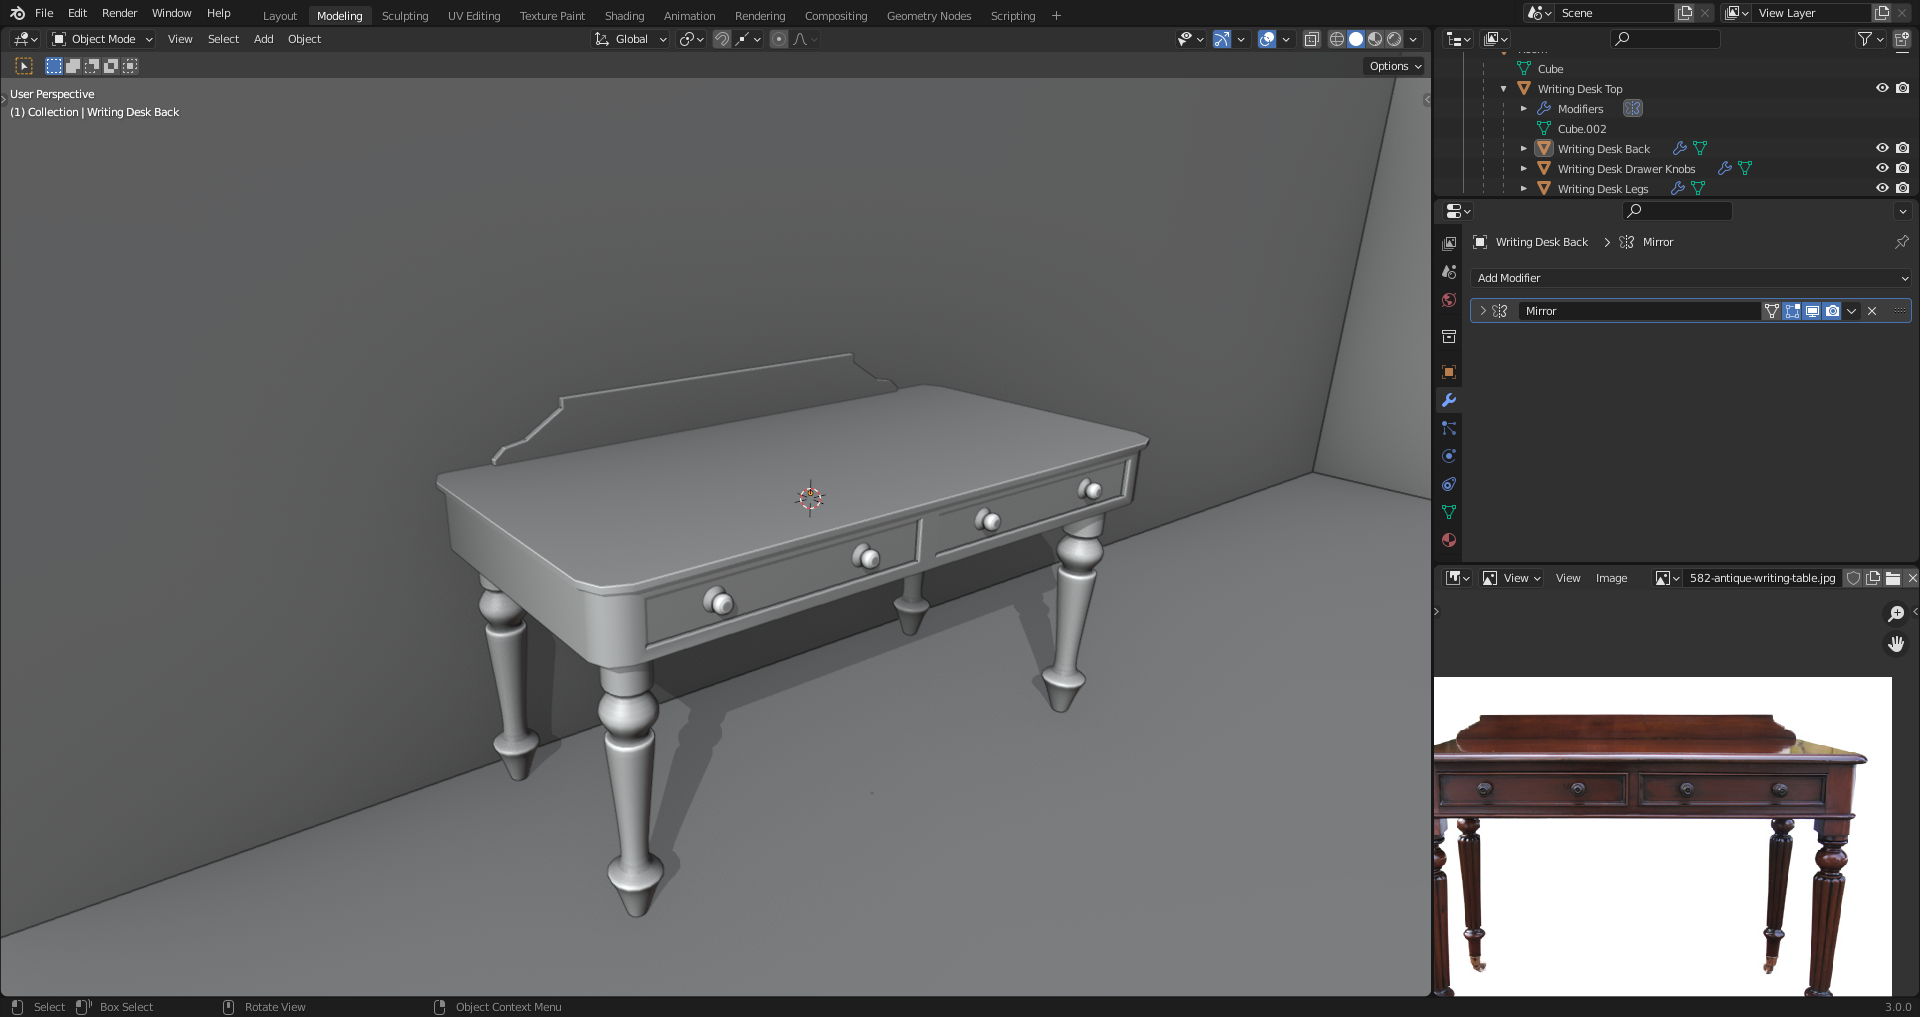The width and height of the screenshot is (1920, 1017).
Task: Switch to the Shading workspace tab
Action: [624, 16]
